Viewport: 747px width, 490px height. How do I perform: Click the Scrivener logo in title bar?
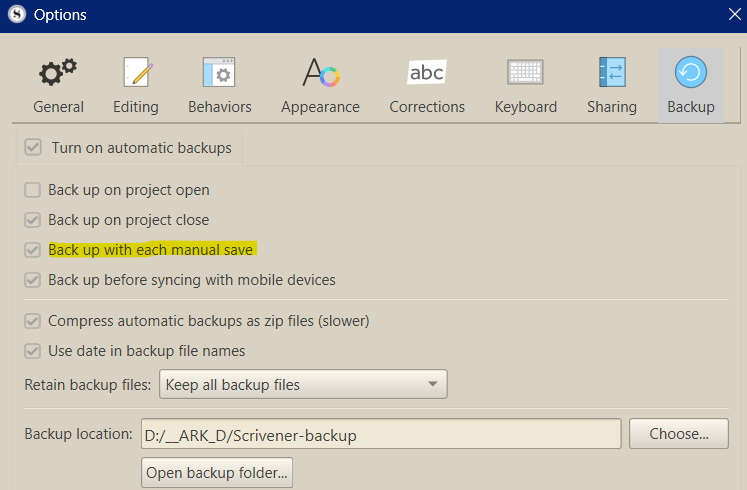pyautogui.click(x=16, y=15)
